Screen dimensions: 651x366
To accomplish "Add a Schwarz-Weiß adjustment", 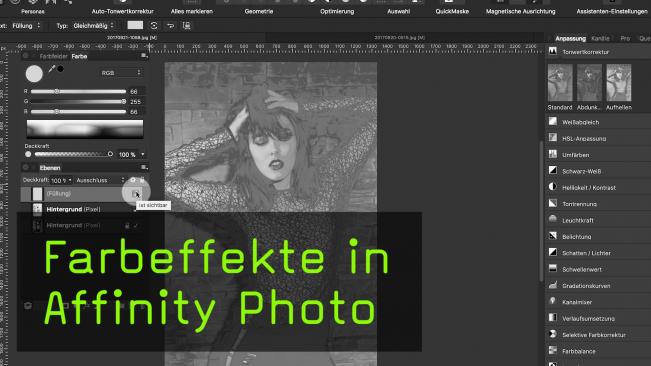I will pos(598,171).
